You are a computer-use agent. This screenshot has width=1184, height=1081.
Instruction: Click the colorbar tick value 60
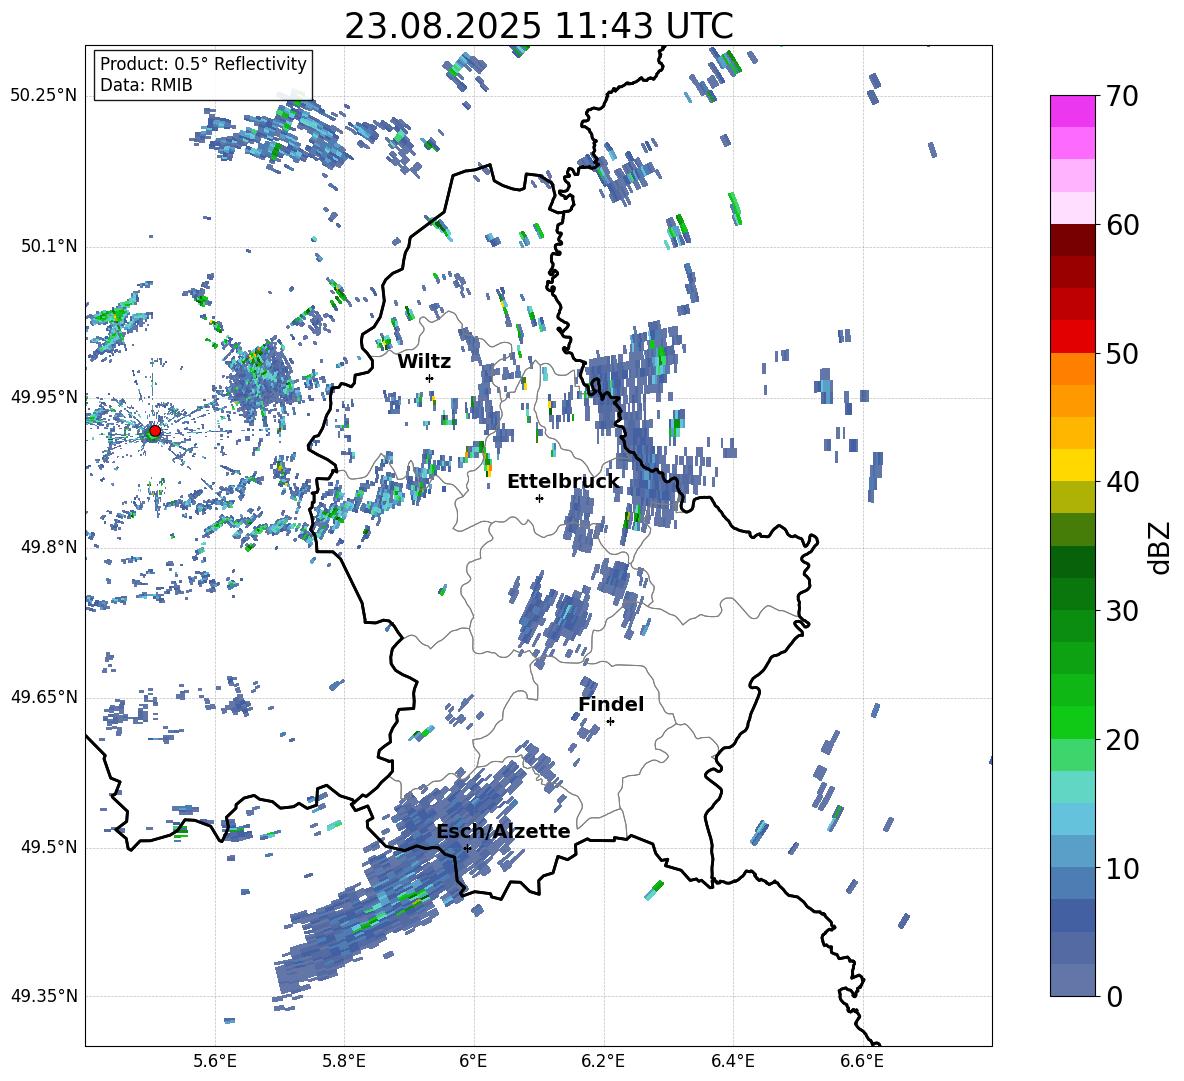[x=1122, y=225]
